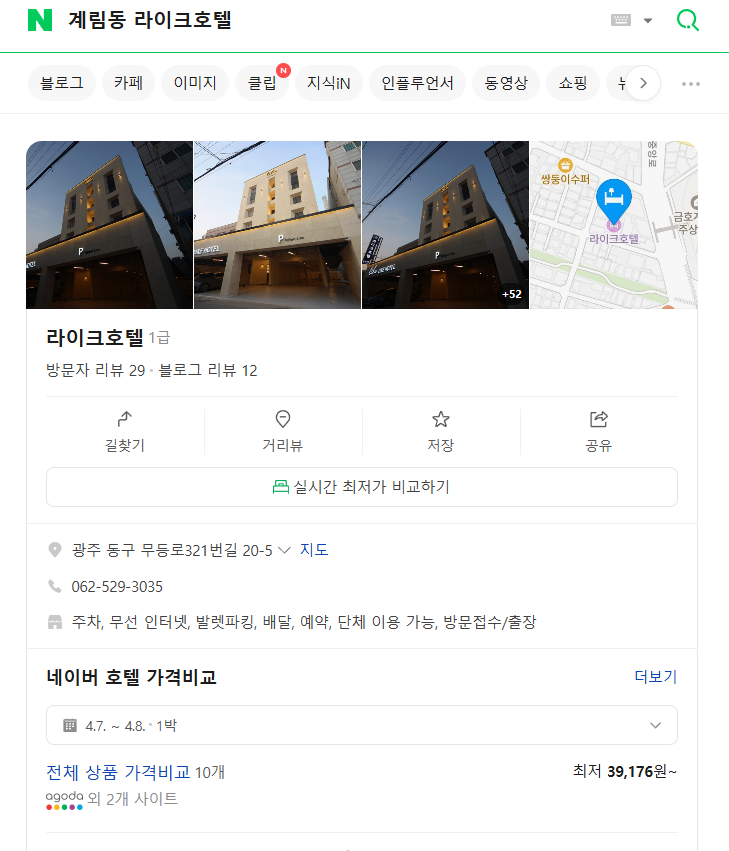
Task: Click the blue hotel map pin
Action: click(613, 199)
